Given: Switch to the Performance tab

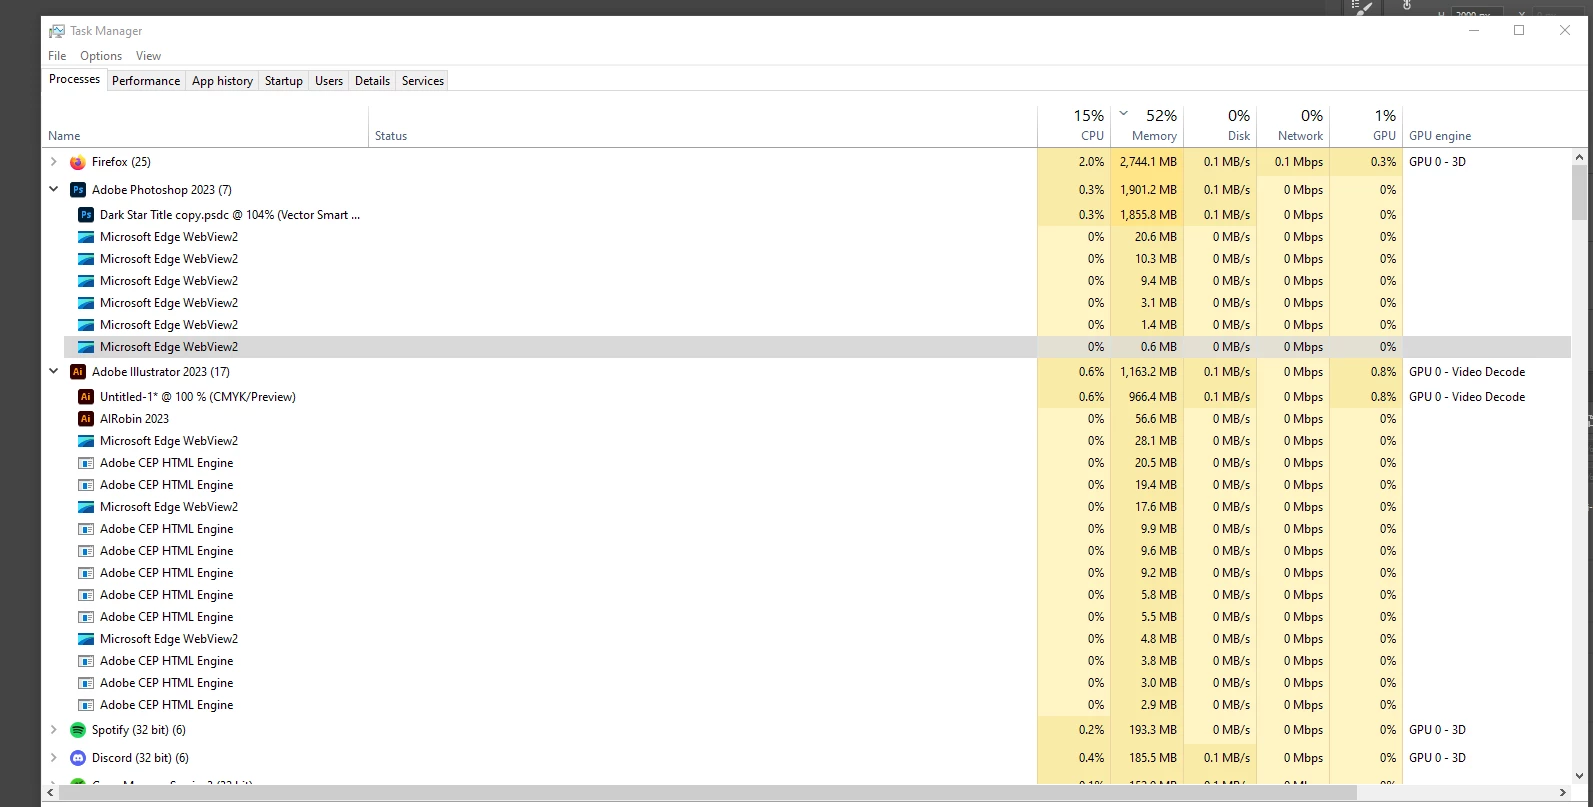Looking at the screenshot, I should tap(146, 81).
